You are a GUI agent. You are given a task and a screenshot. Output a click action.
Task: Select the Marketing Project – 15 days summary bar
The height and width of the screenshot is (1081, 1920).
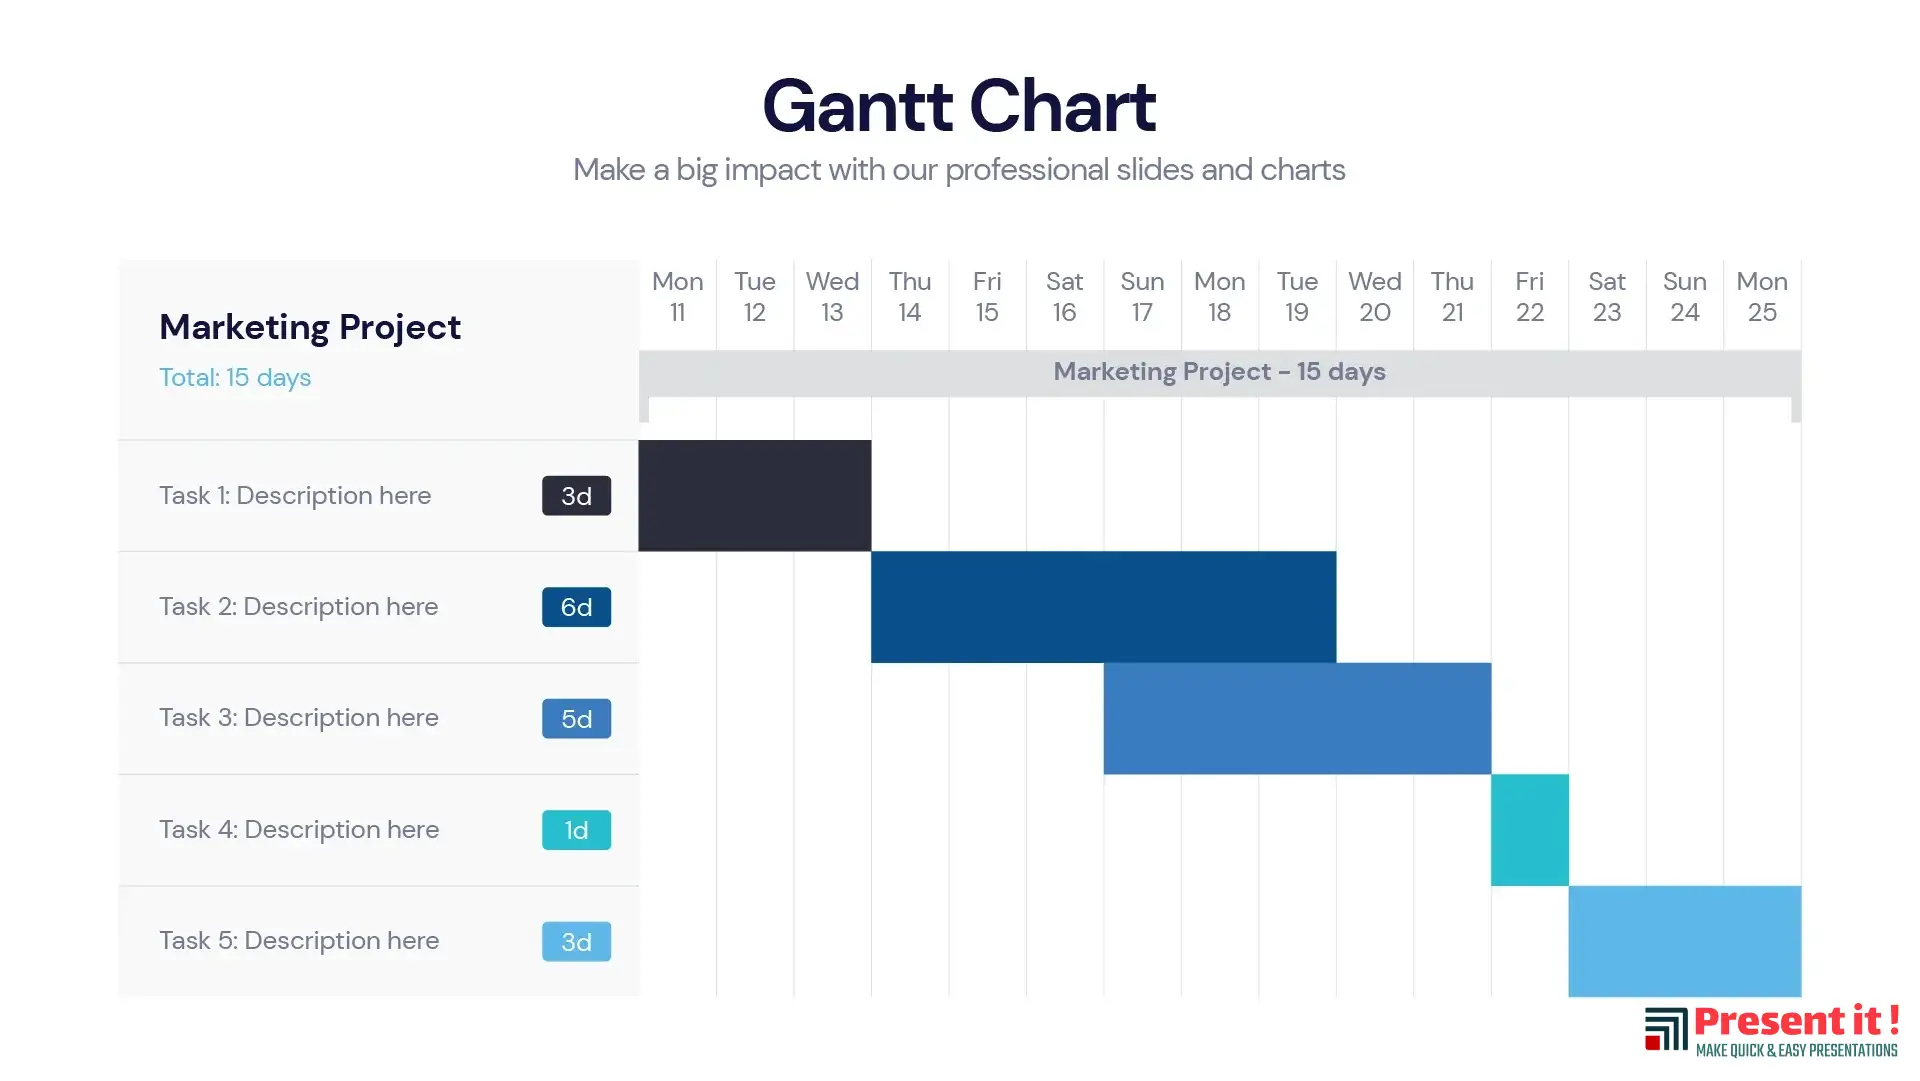point(1220,373)
